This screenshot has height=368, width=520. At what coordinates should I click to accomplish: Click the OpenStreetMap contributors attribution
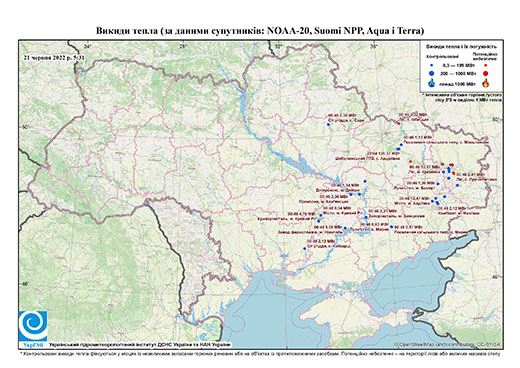[448, 344]
